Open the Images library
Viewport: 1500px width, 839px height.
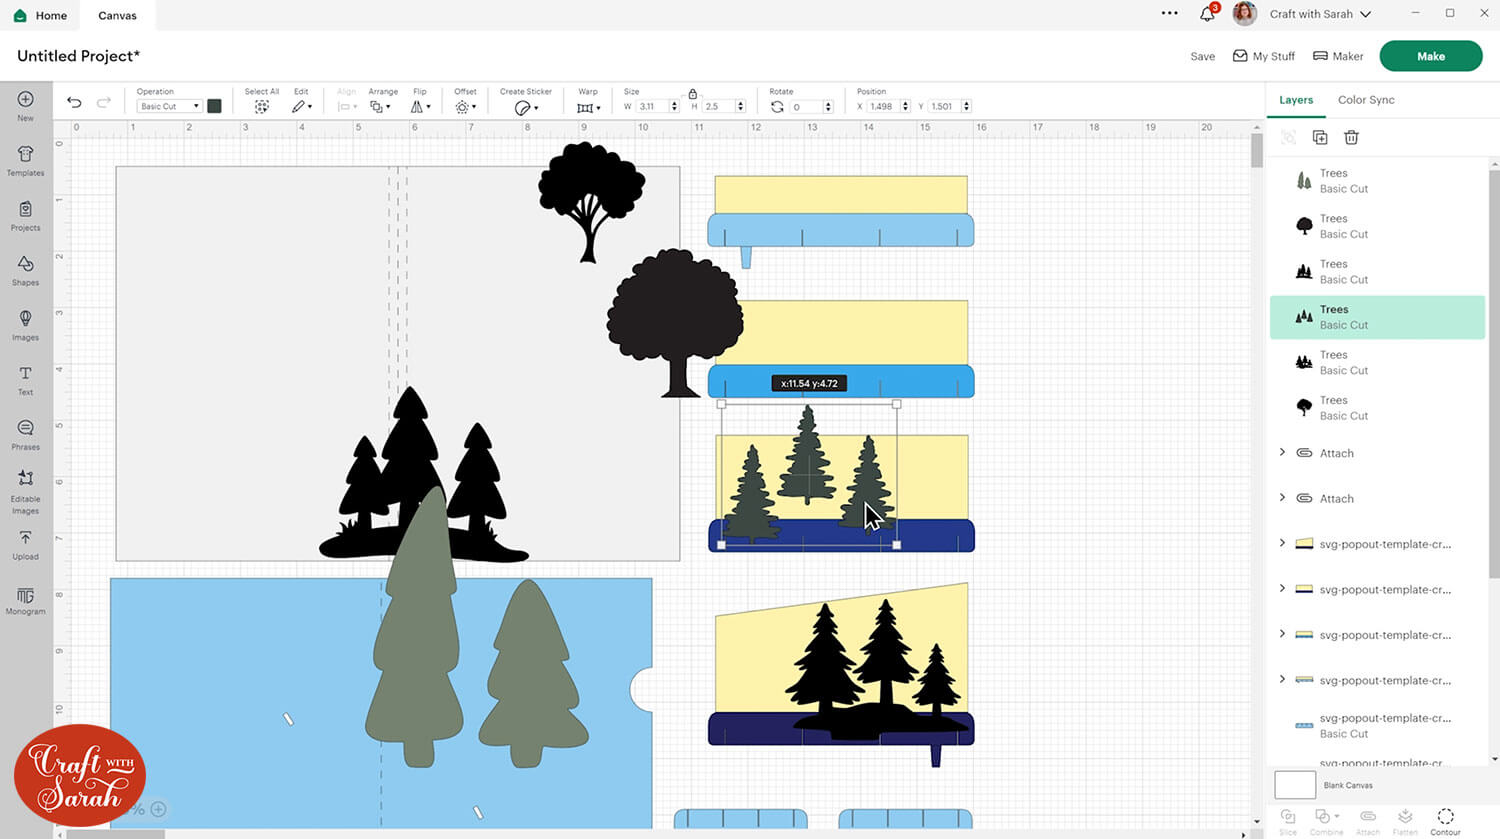(x=25, y=325)
